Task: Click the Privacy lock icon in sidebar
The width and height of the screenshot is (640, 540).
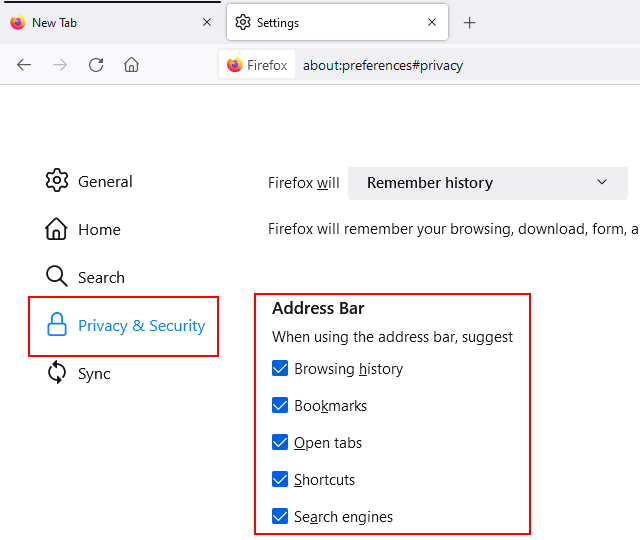Action: tap(57, 324)
